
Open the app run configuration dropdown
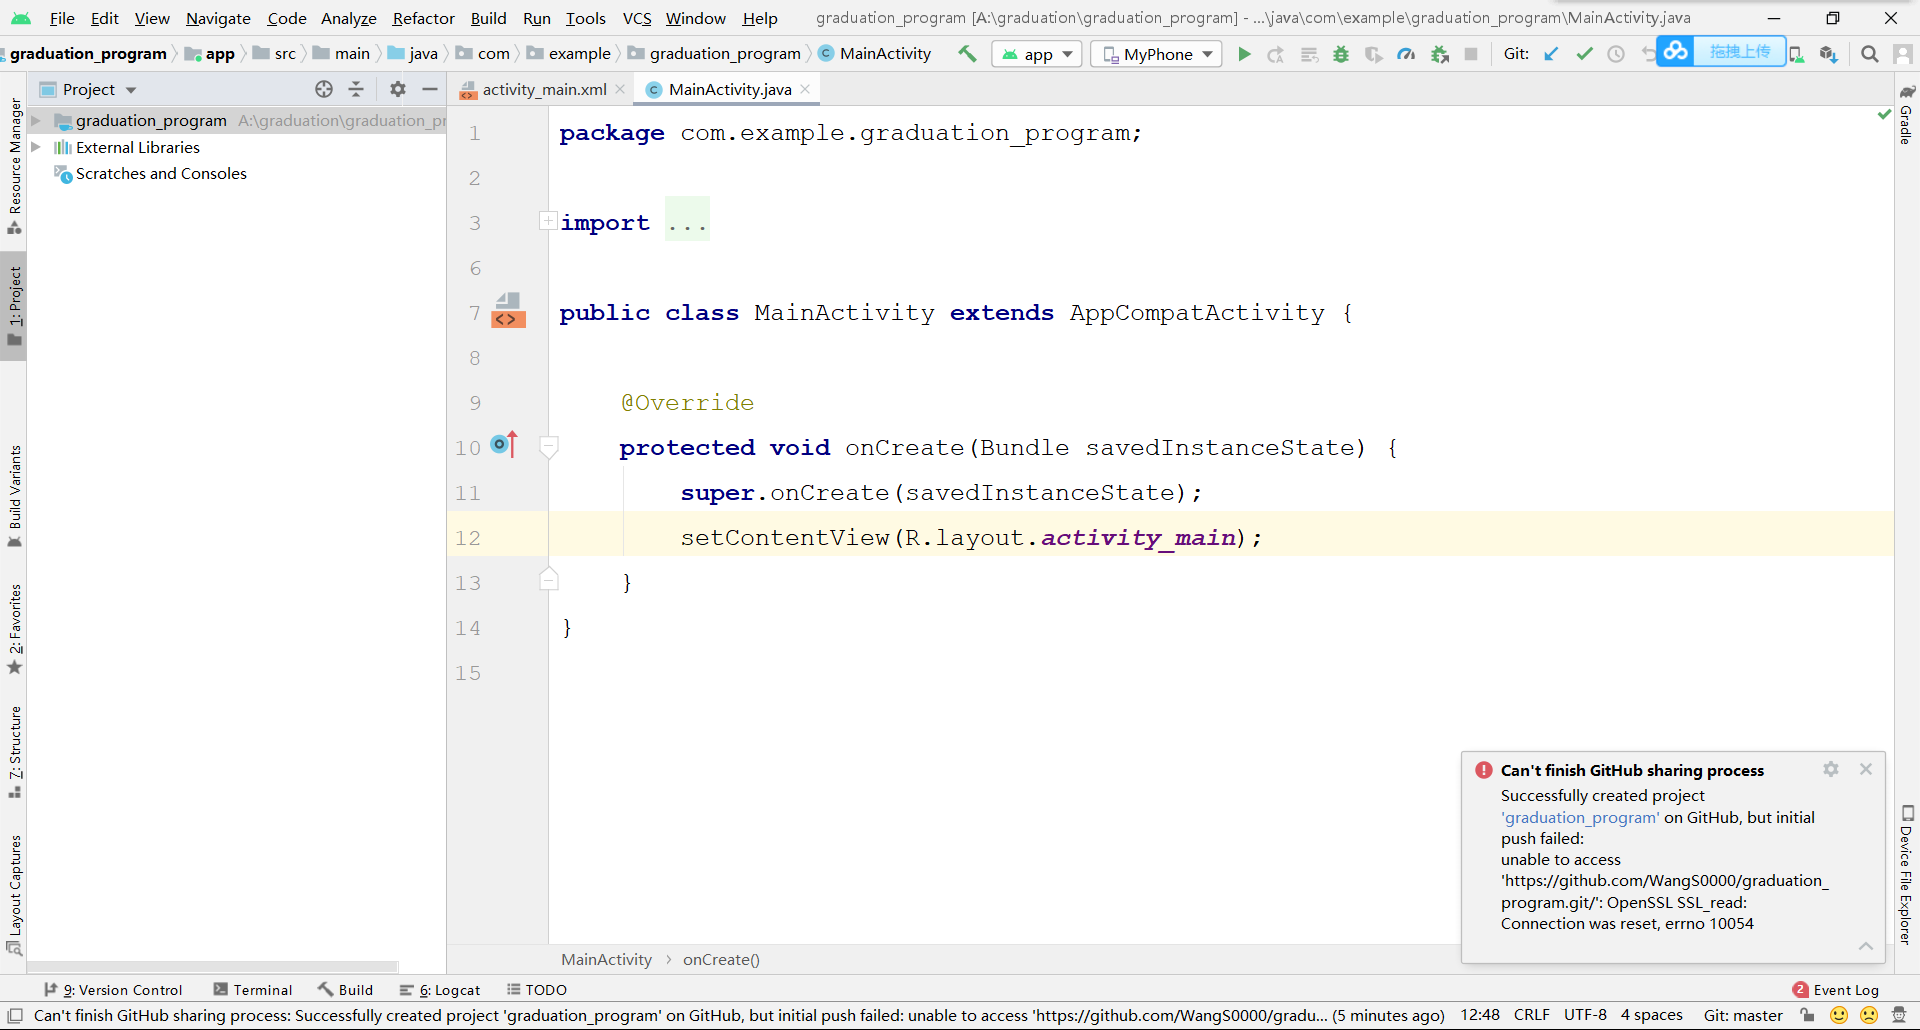[x=1038, y=54]
